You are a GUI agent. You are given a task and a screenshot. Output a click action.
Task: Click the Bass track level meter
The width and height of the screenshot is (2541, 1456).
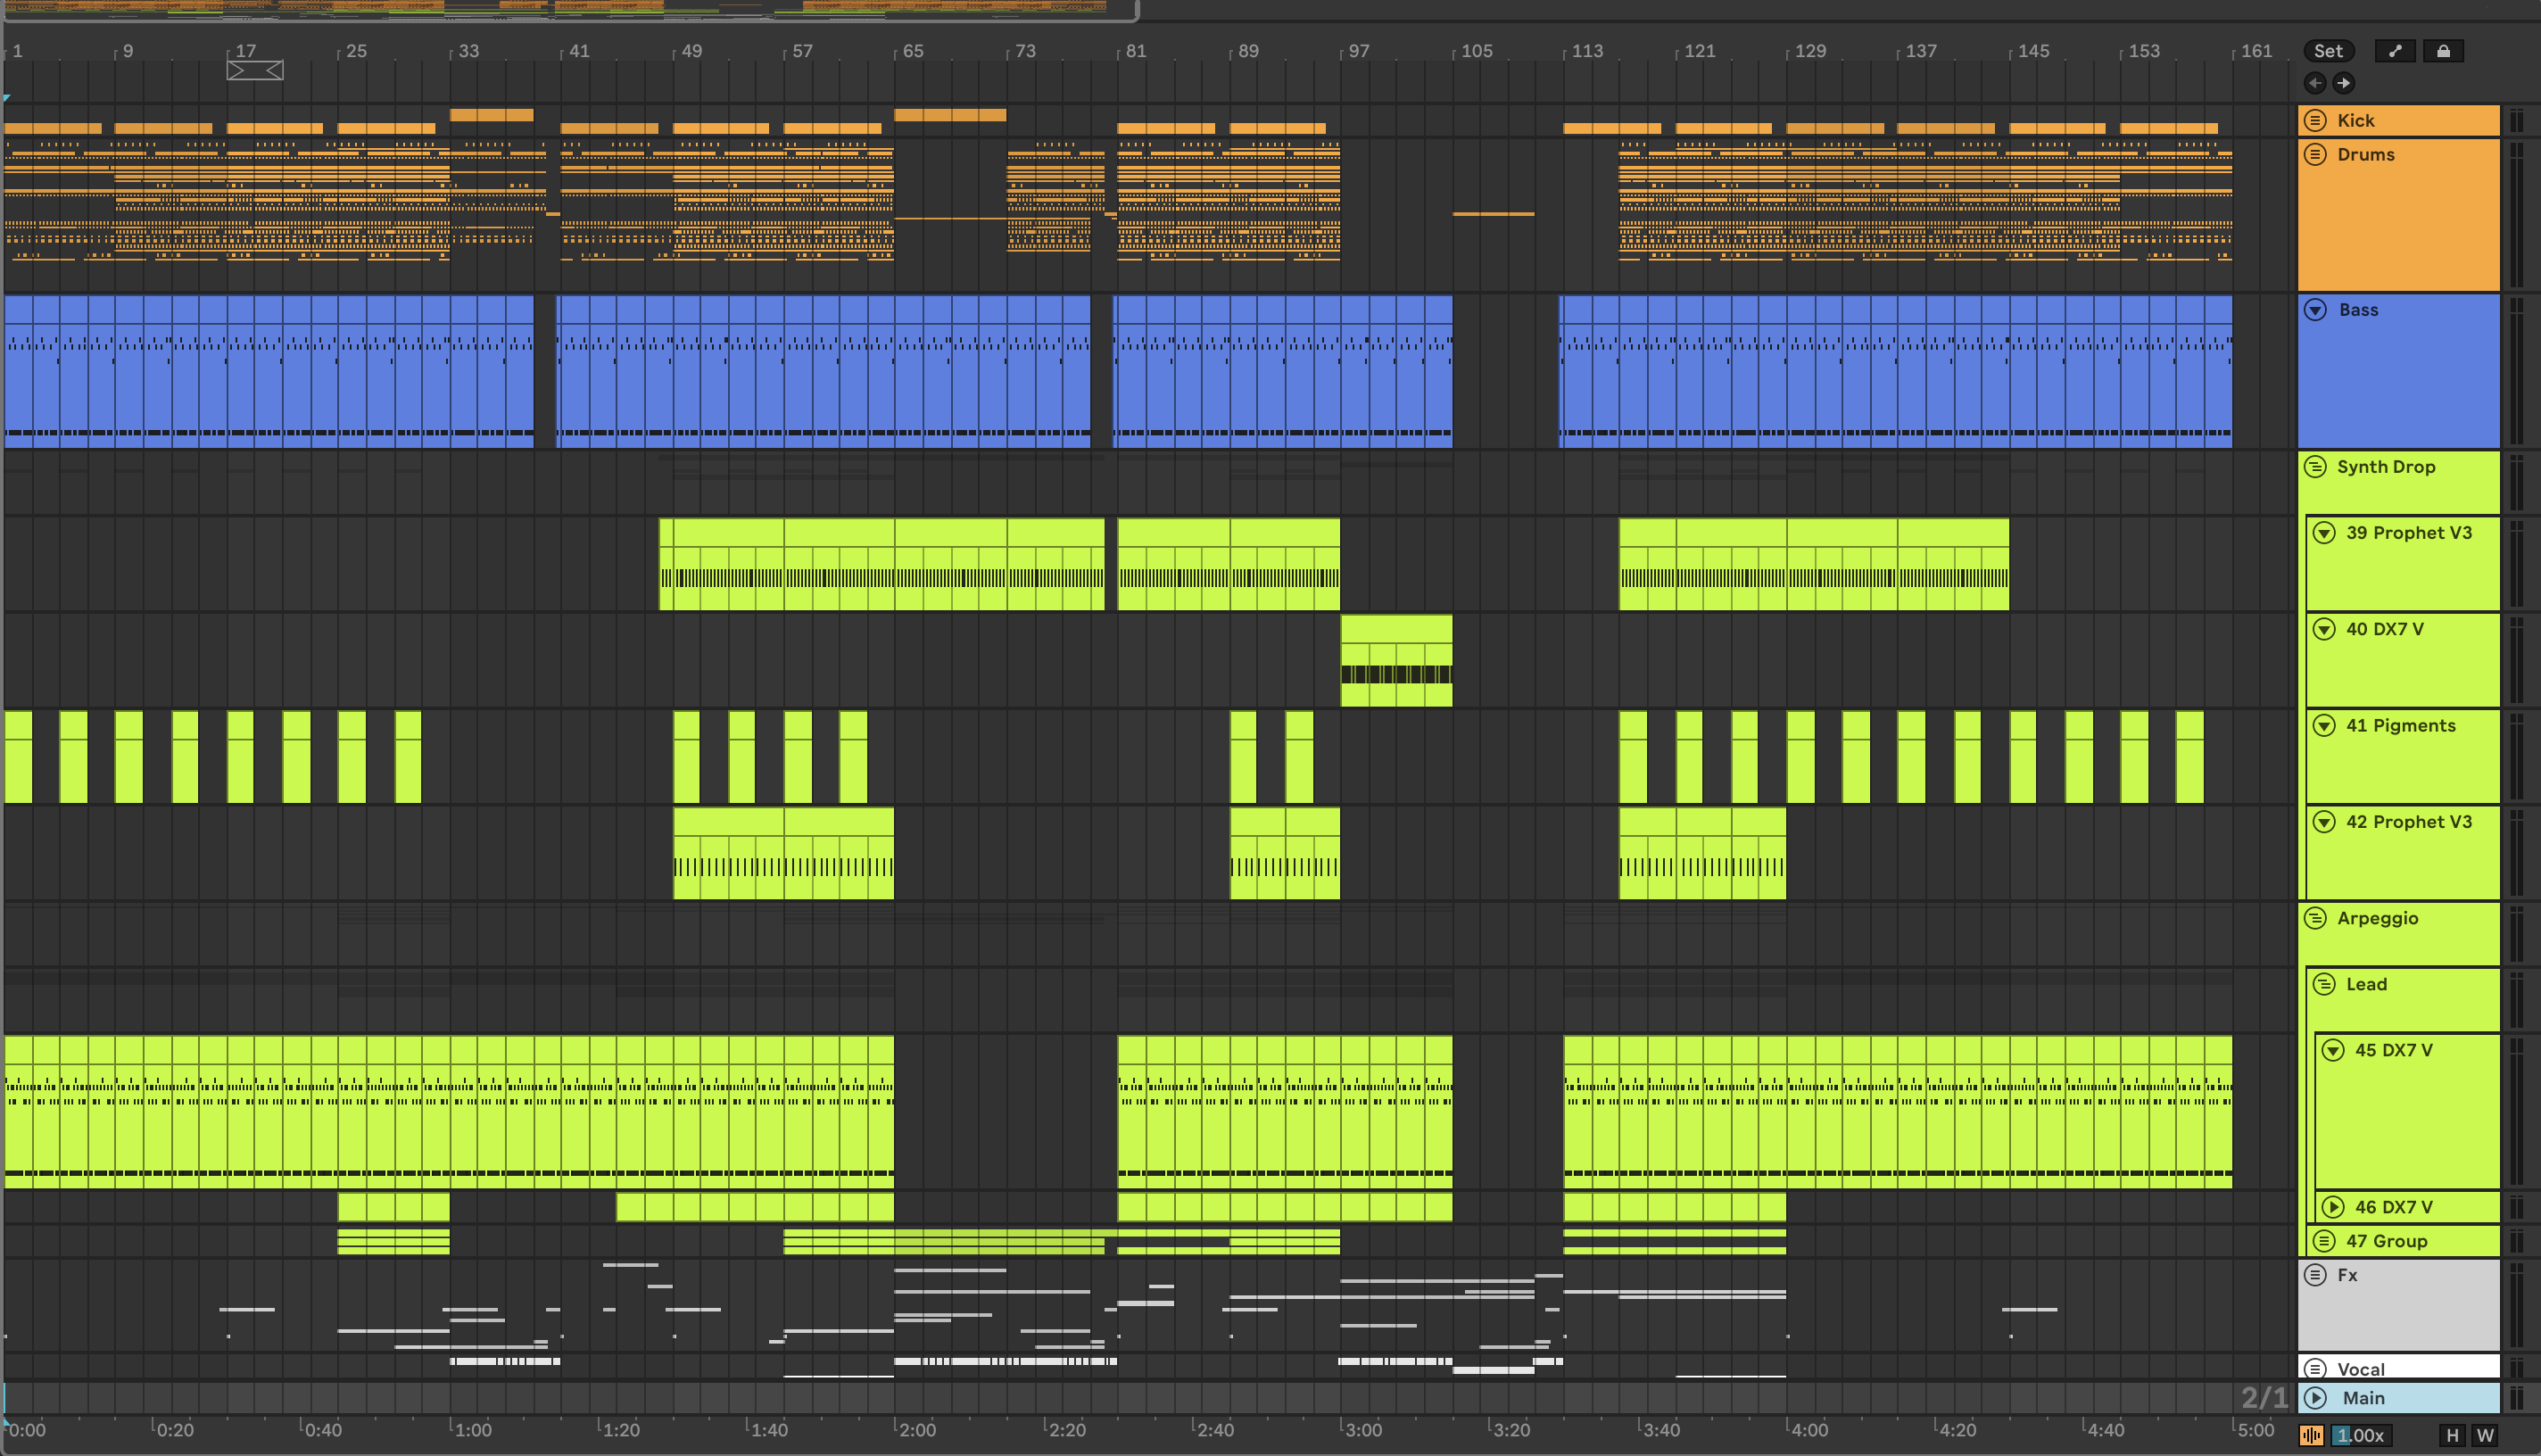point(2517,371)
